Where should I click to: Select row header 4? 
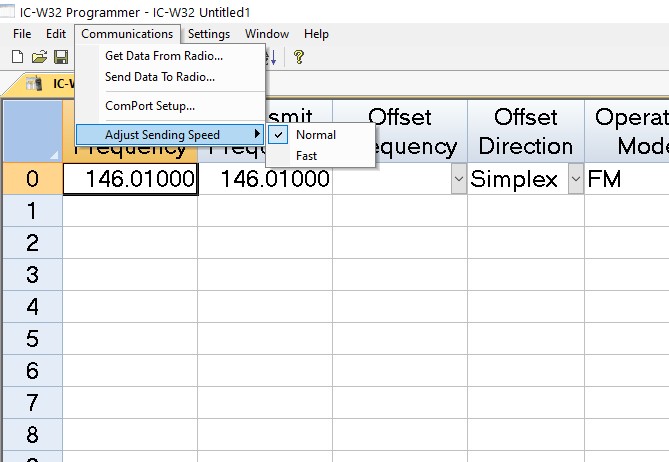[32, 307]
